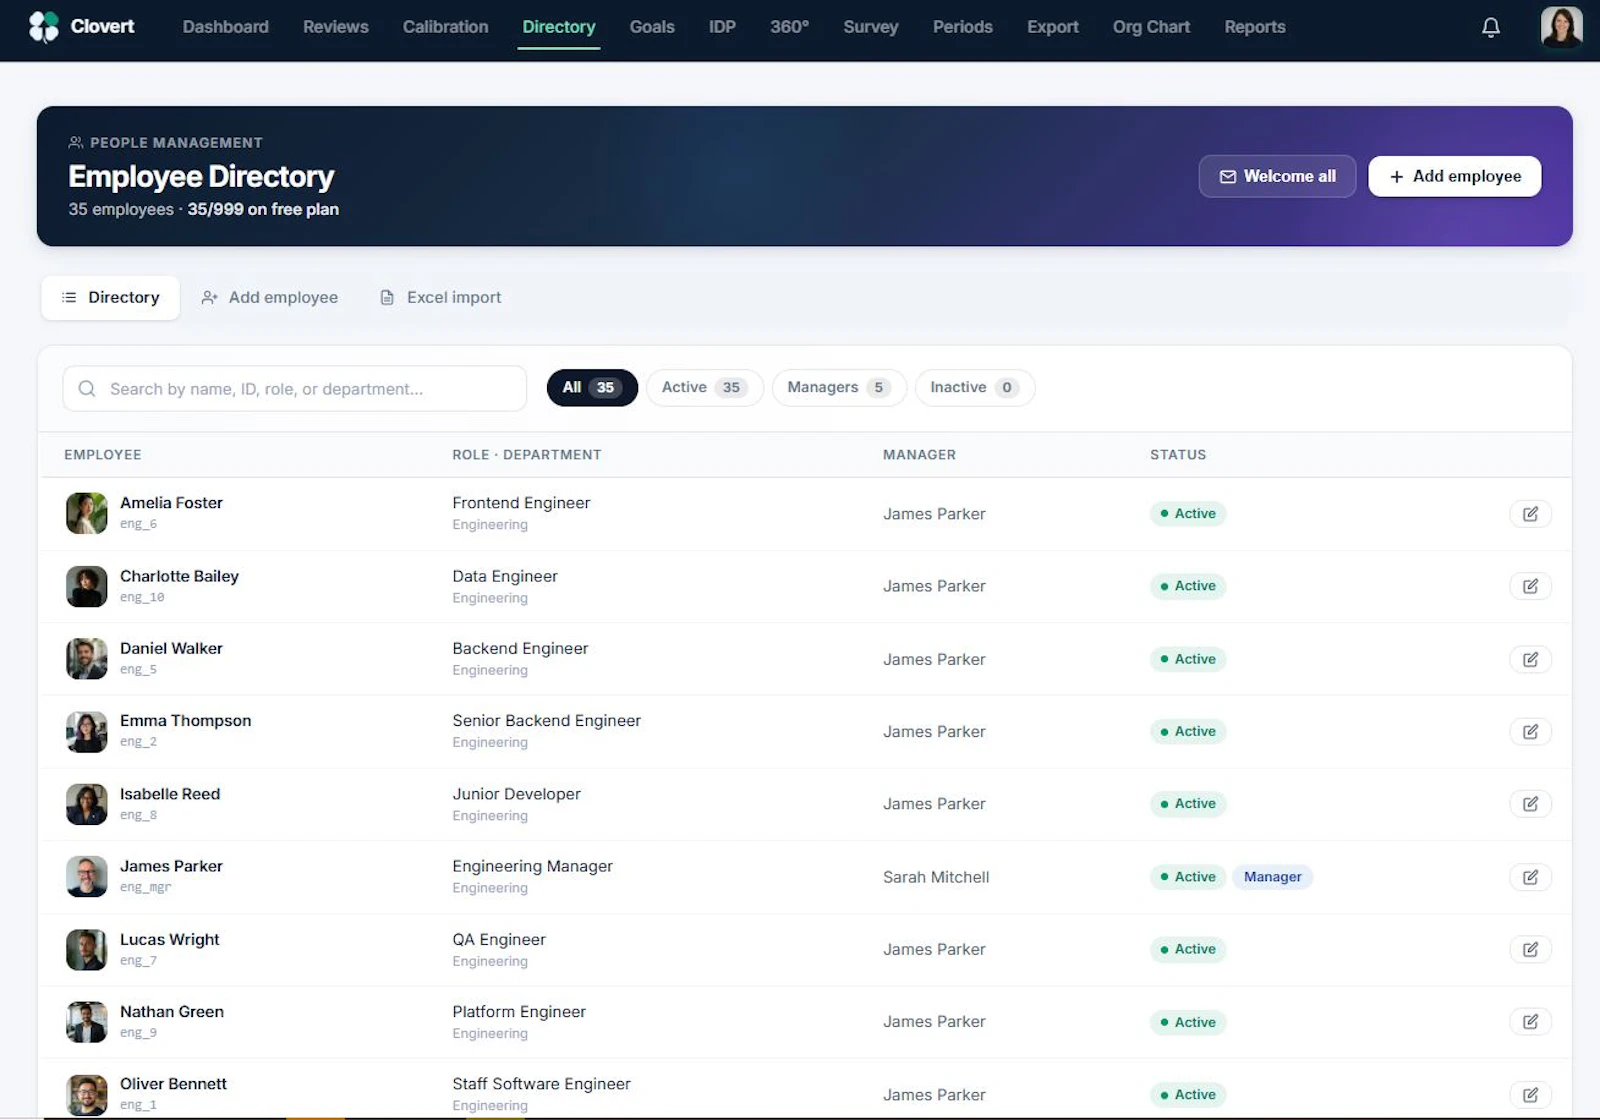Click the Manager badge on James Parker
Image resolution: width=1600 pixels, height=1120 pixels.
[x=1272, y=877]
